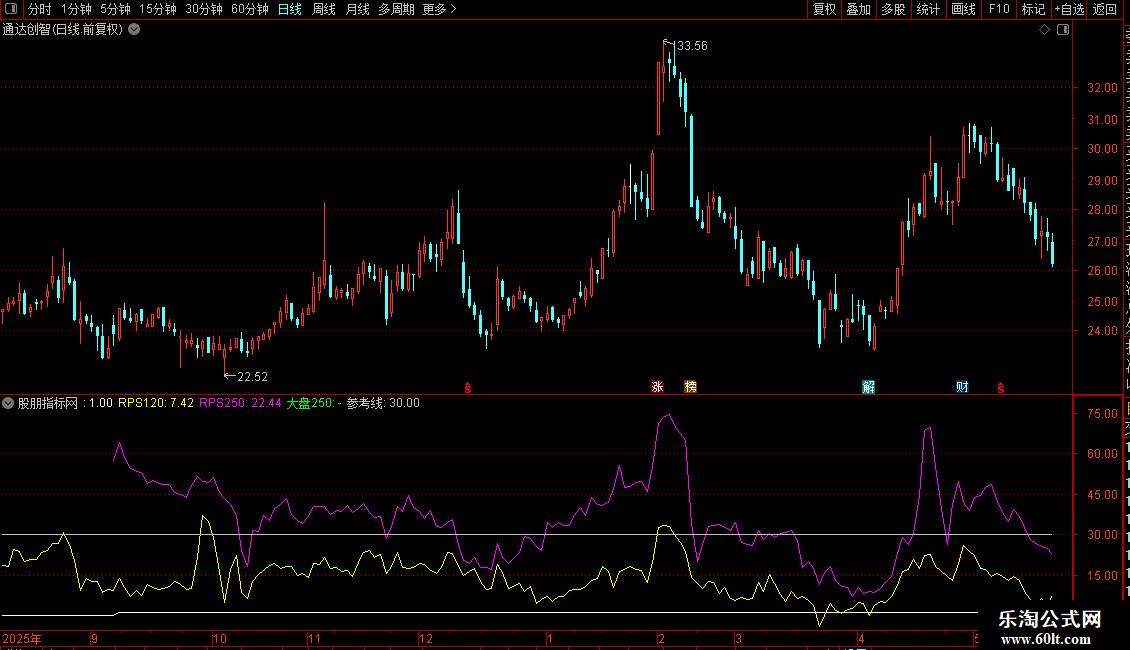Viewport: 1130px width, 650px height.
Task: Click the diamond icon above the chart
Action: point(1044,30)
